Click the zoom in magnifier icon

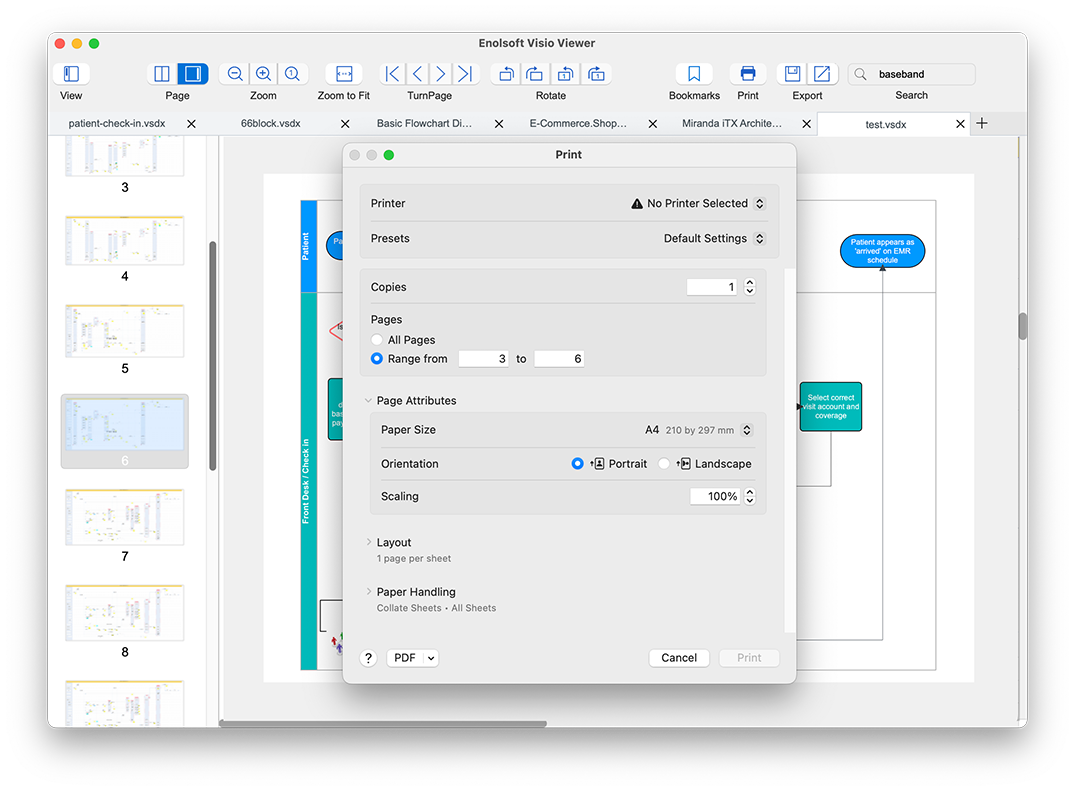[x=263, y=74]
